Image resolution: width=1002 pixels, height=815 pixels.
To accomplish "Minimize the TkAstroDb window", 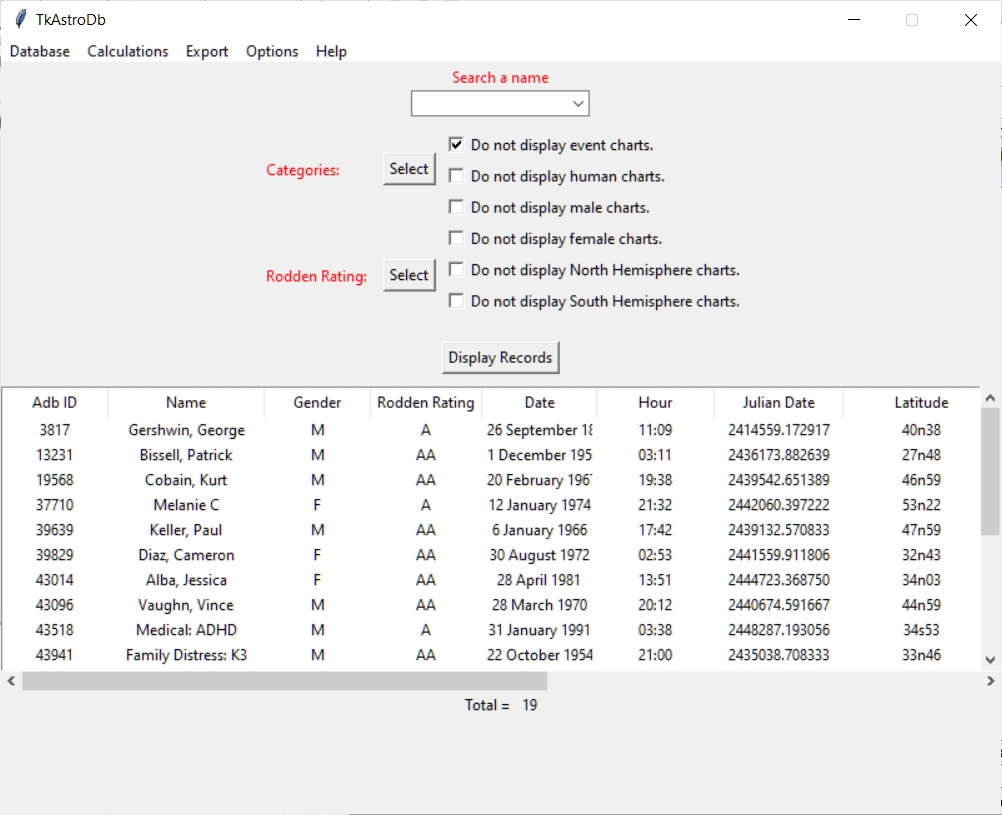I will [854, 20].
